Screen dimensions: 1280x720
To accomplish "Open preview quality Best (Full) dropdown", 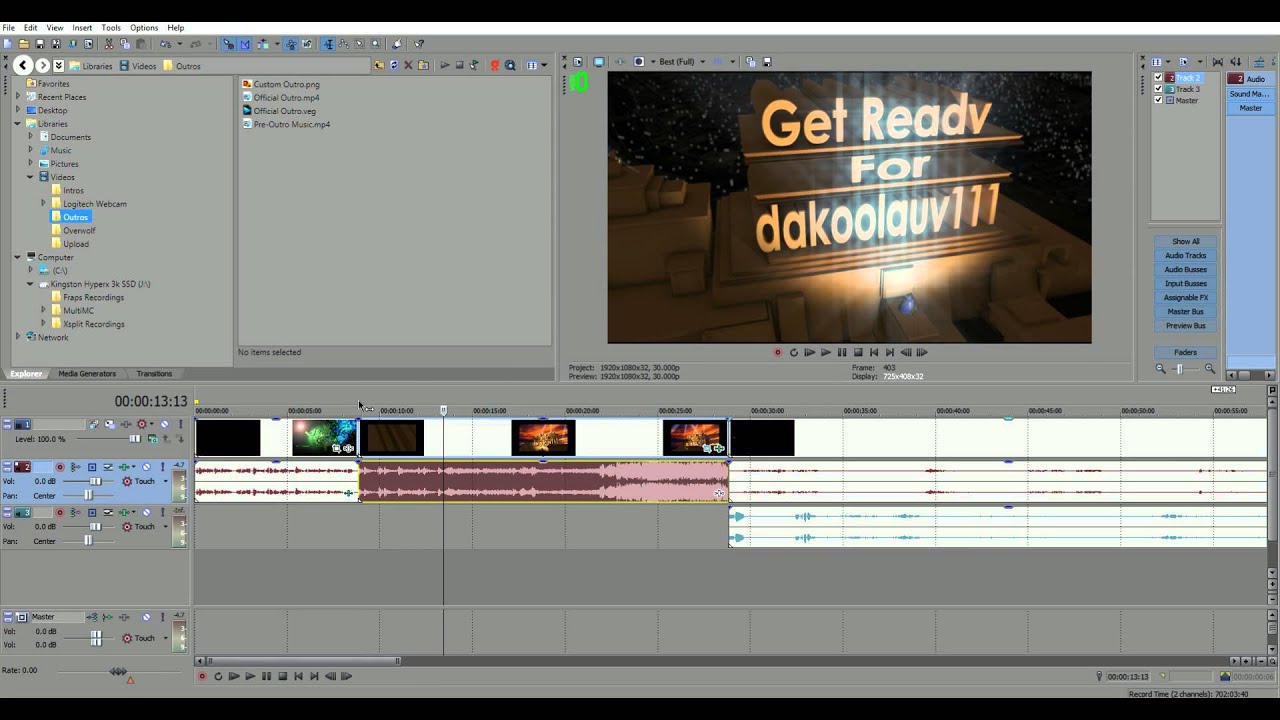I will pyautogui.click(x=703, y=61).
